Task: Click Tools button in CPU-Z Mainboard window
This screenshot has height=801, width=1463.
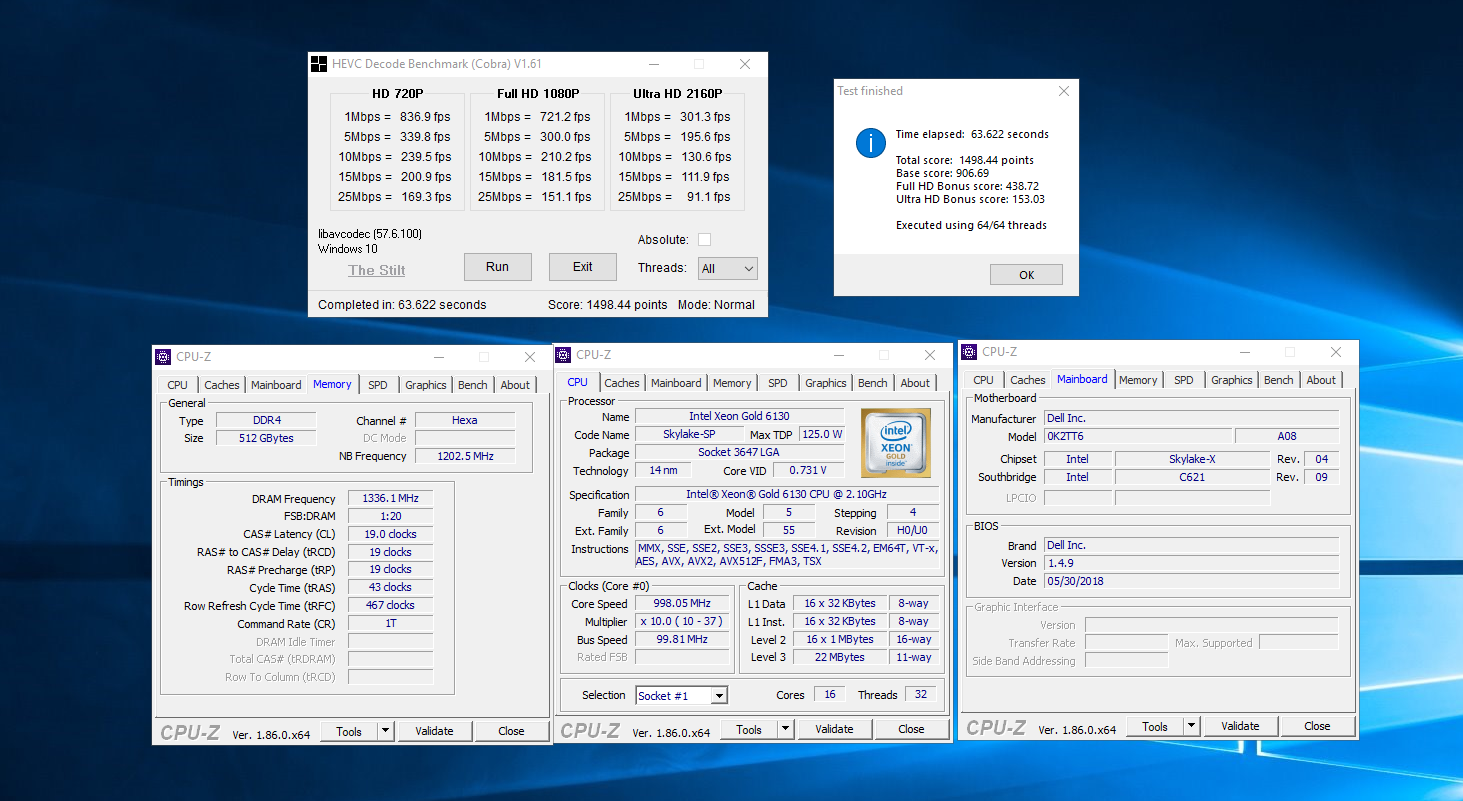Action: (x=1155, y=726)
